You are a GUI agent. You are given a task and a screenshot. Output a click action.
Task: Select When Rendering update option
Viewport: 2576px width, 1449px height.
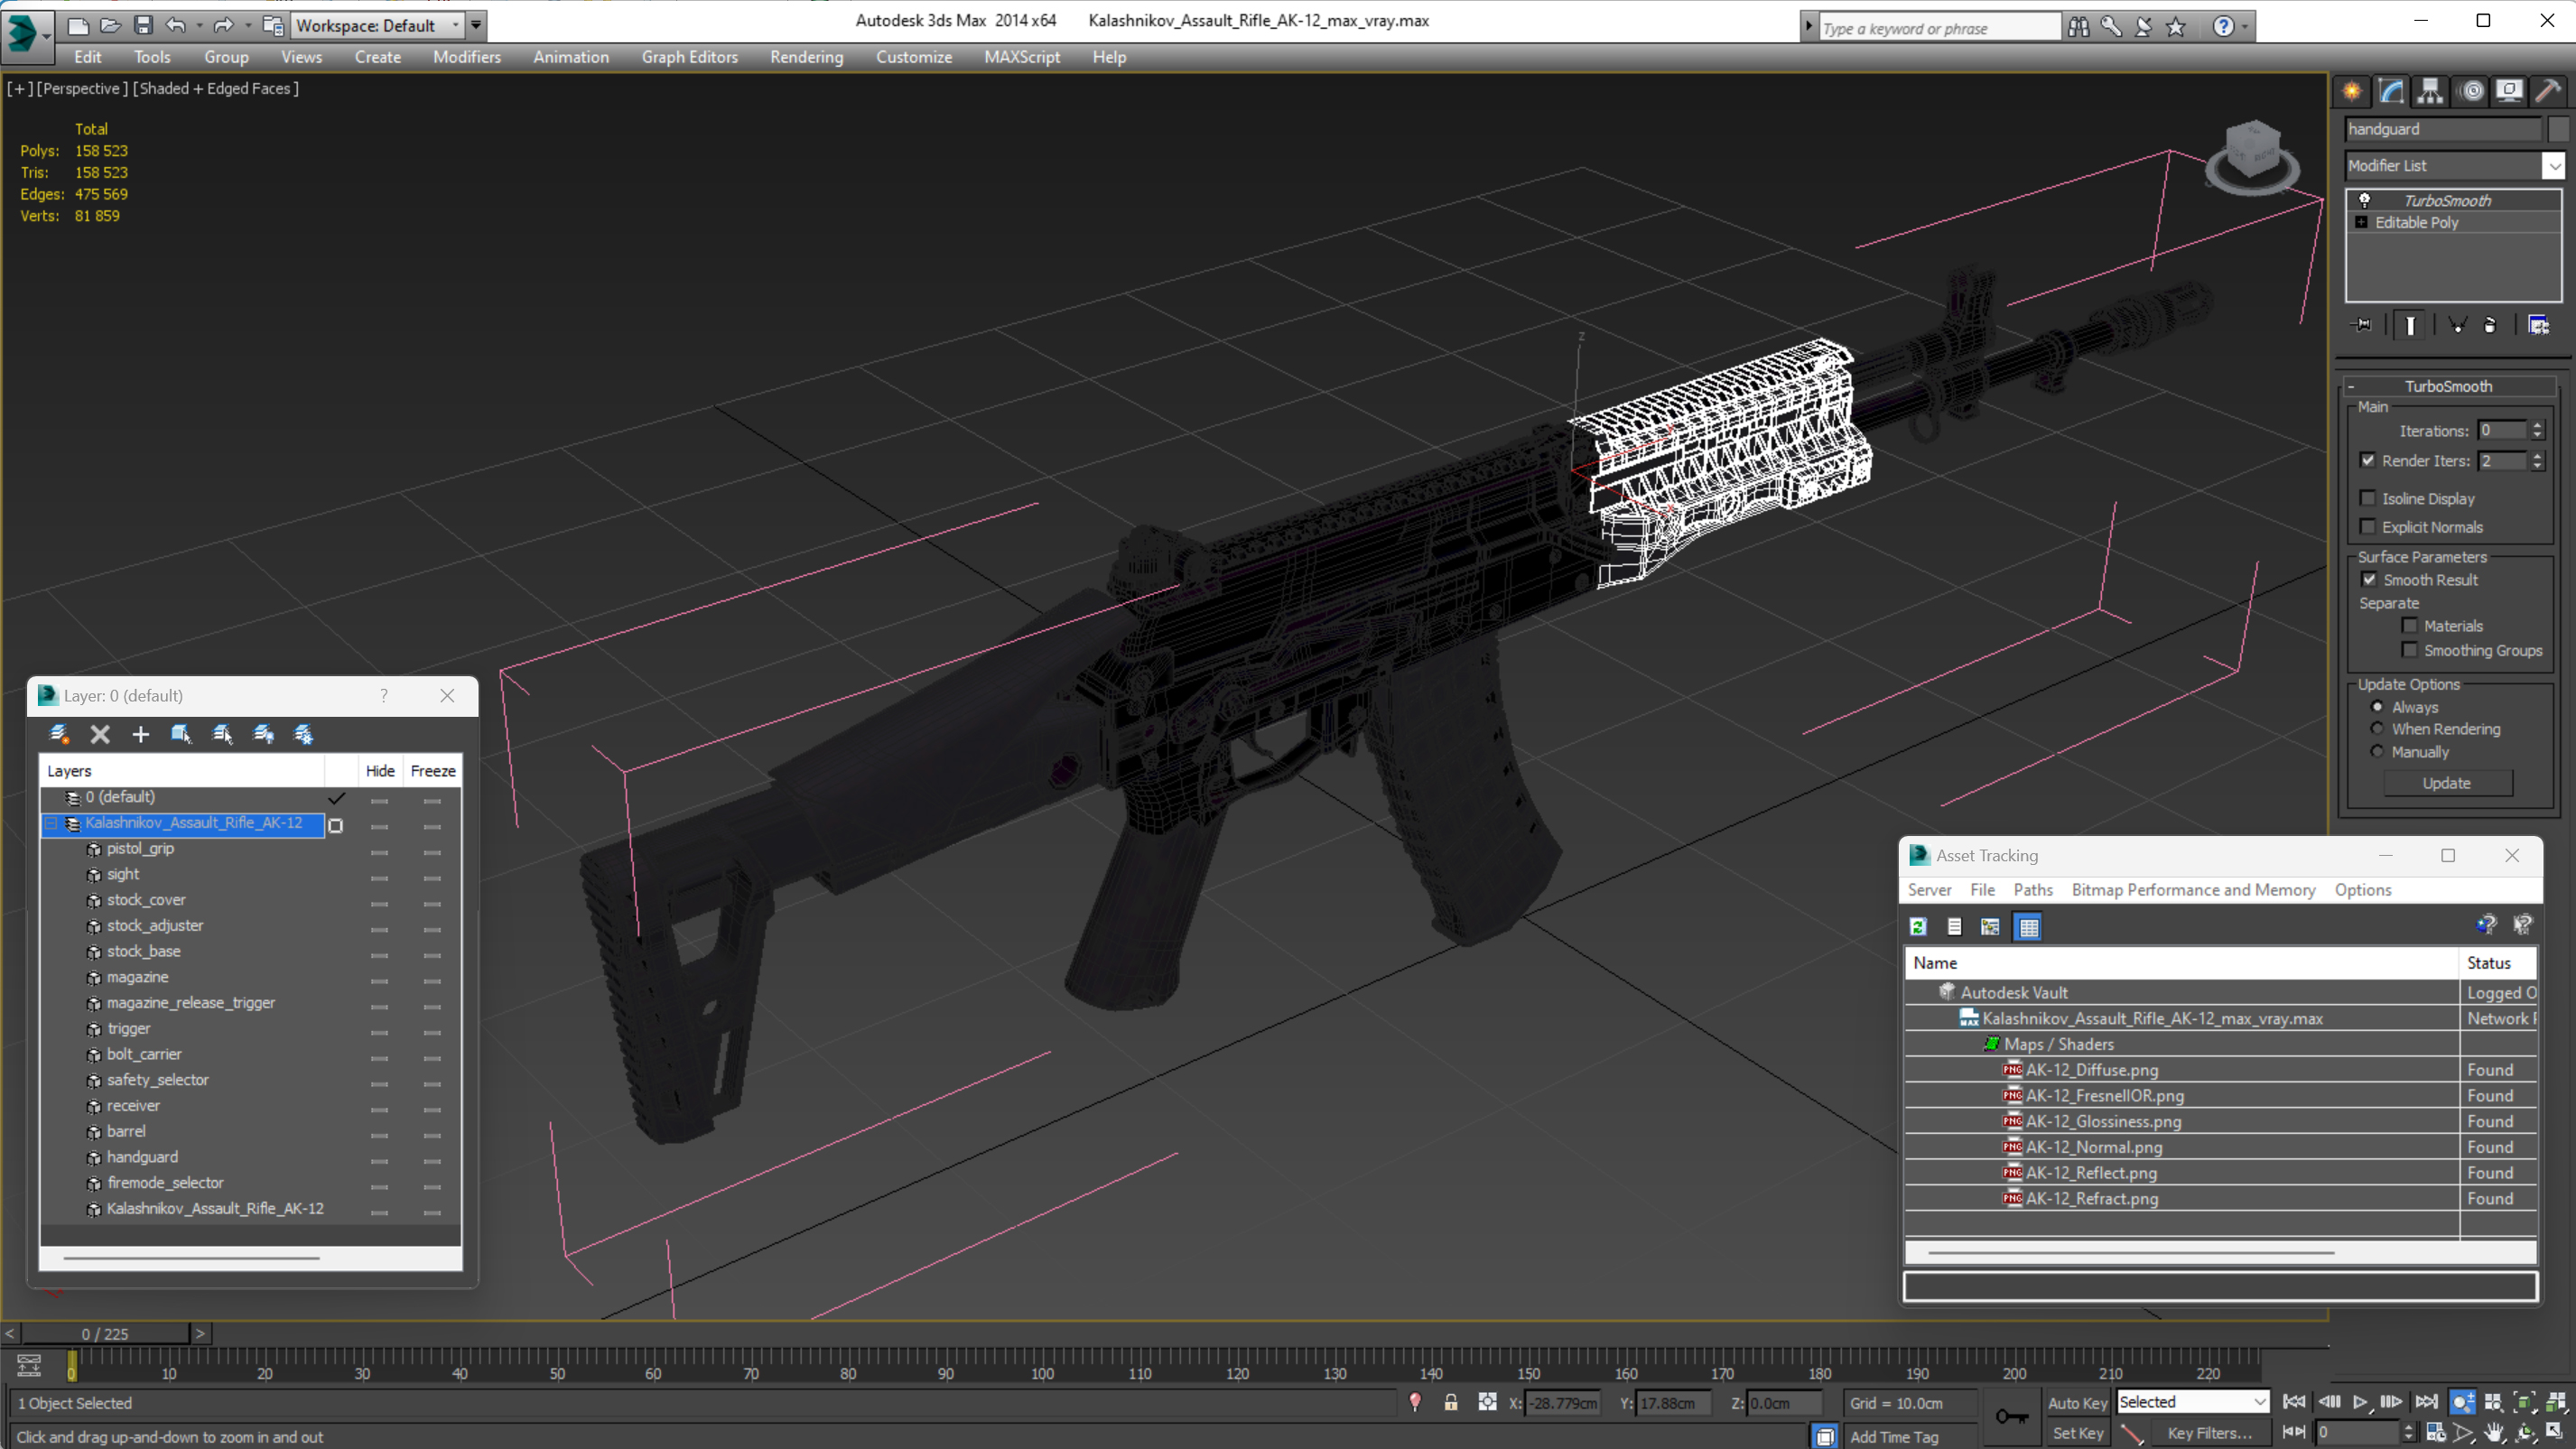point(2378,728)
